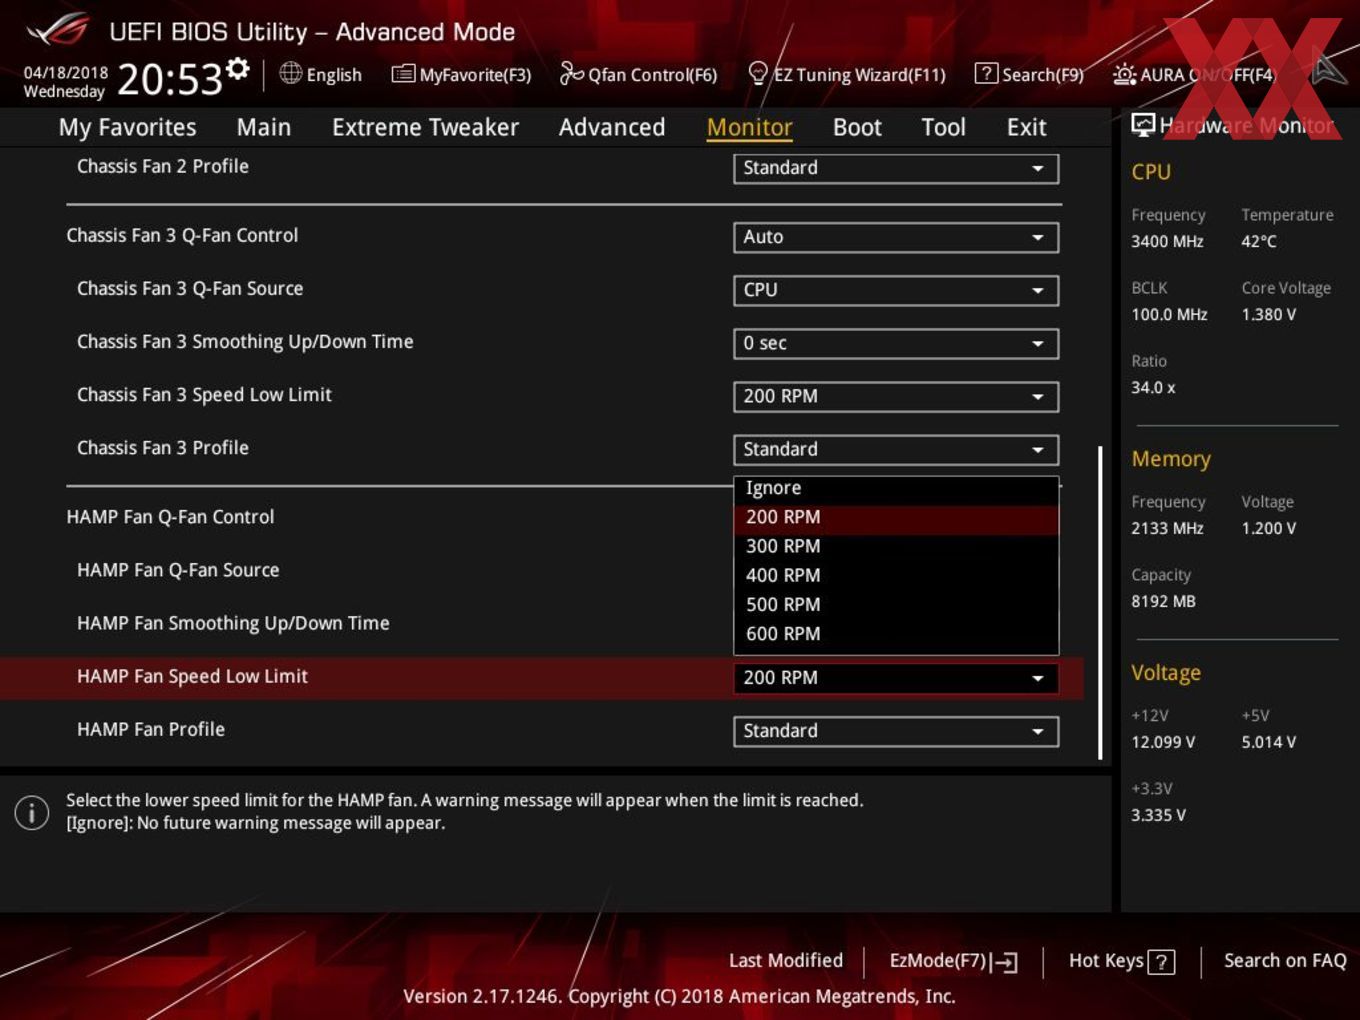
Task: Go to the Advanced tab
Action: pyautogui.click(x=612, y=127)
